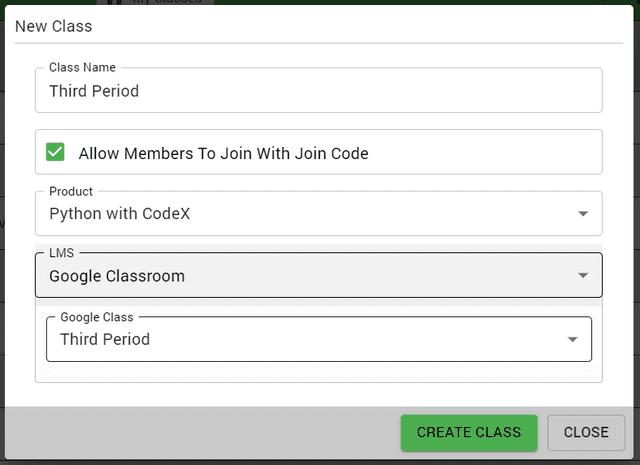Click the Google Class field label
Image resolution: width=640 pixels, height=465 pixels.
[97, 317]
